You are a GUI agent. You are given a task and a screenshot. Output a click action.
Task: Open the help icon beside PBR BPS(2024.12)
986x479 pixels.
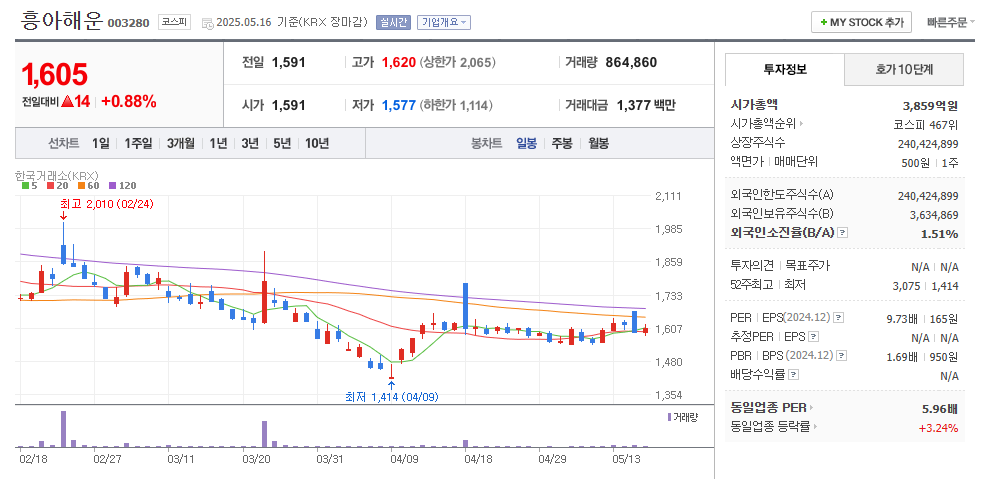842,356
